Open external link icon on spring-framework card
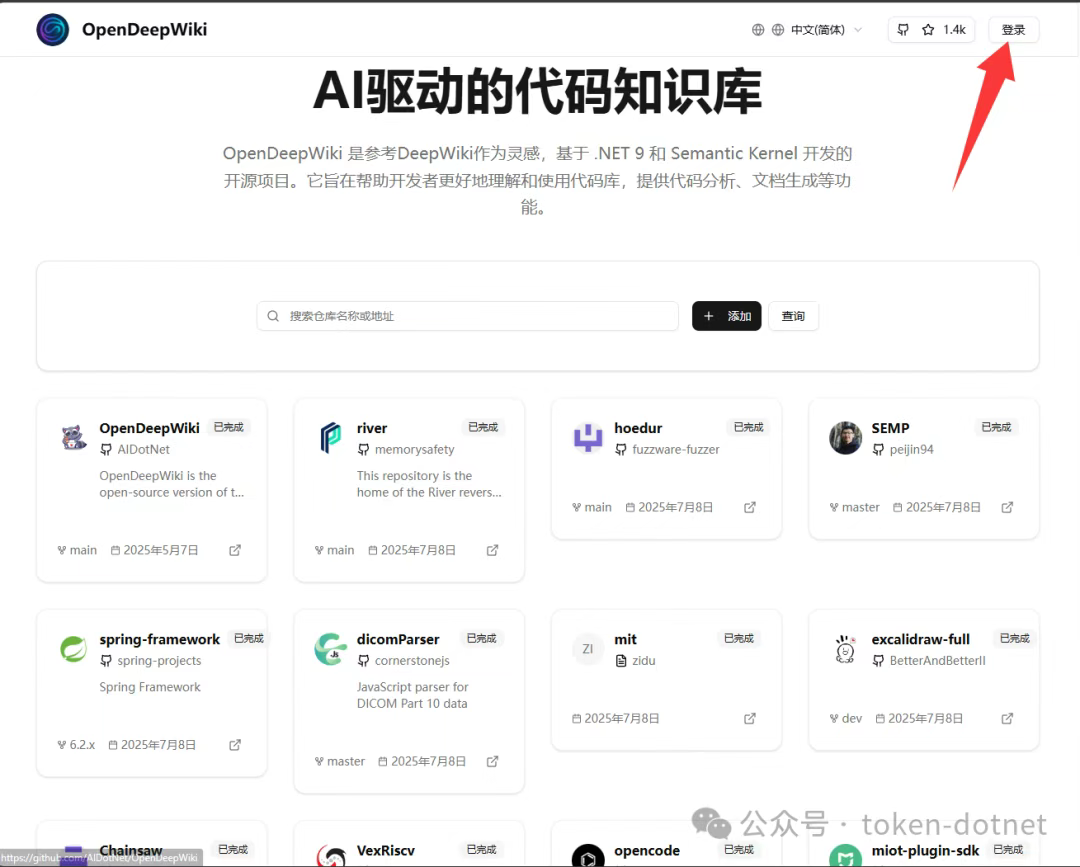 [235, 745]
